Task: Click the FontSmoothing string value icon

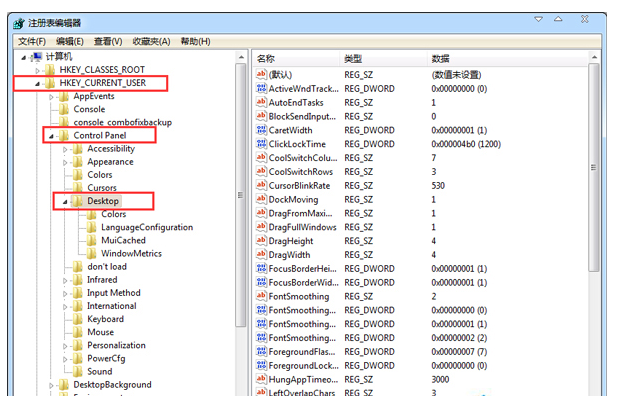Action: [x=261, y=296]
